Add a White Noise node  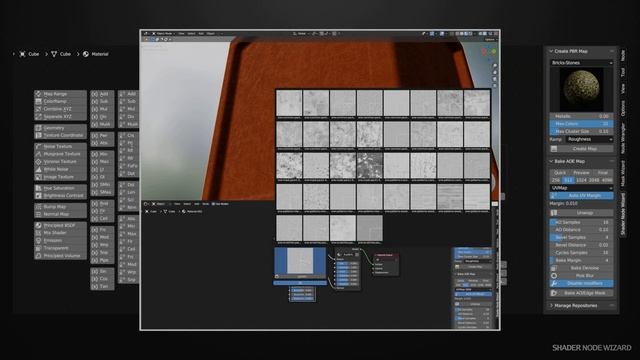tap(60, 169)
